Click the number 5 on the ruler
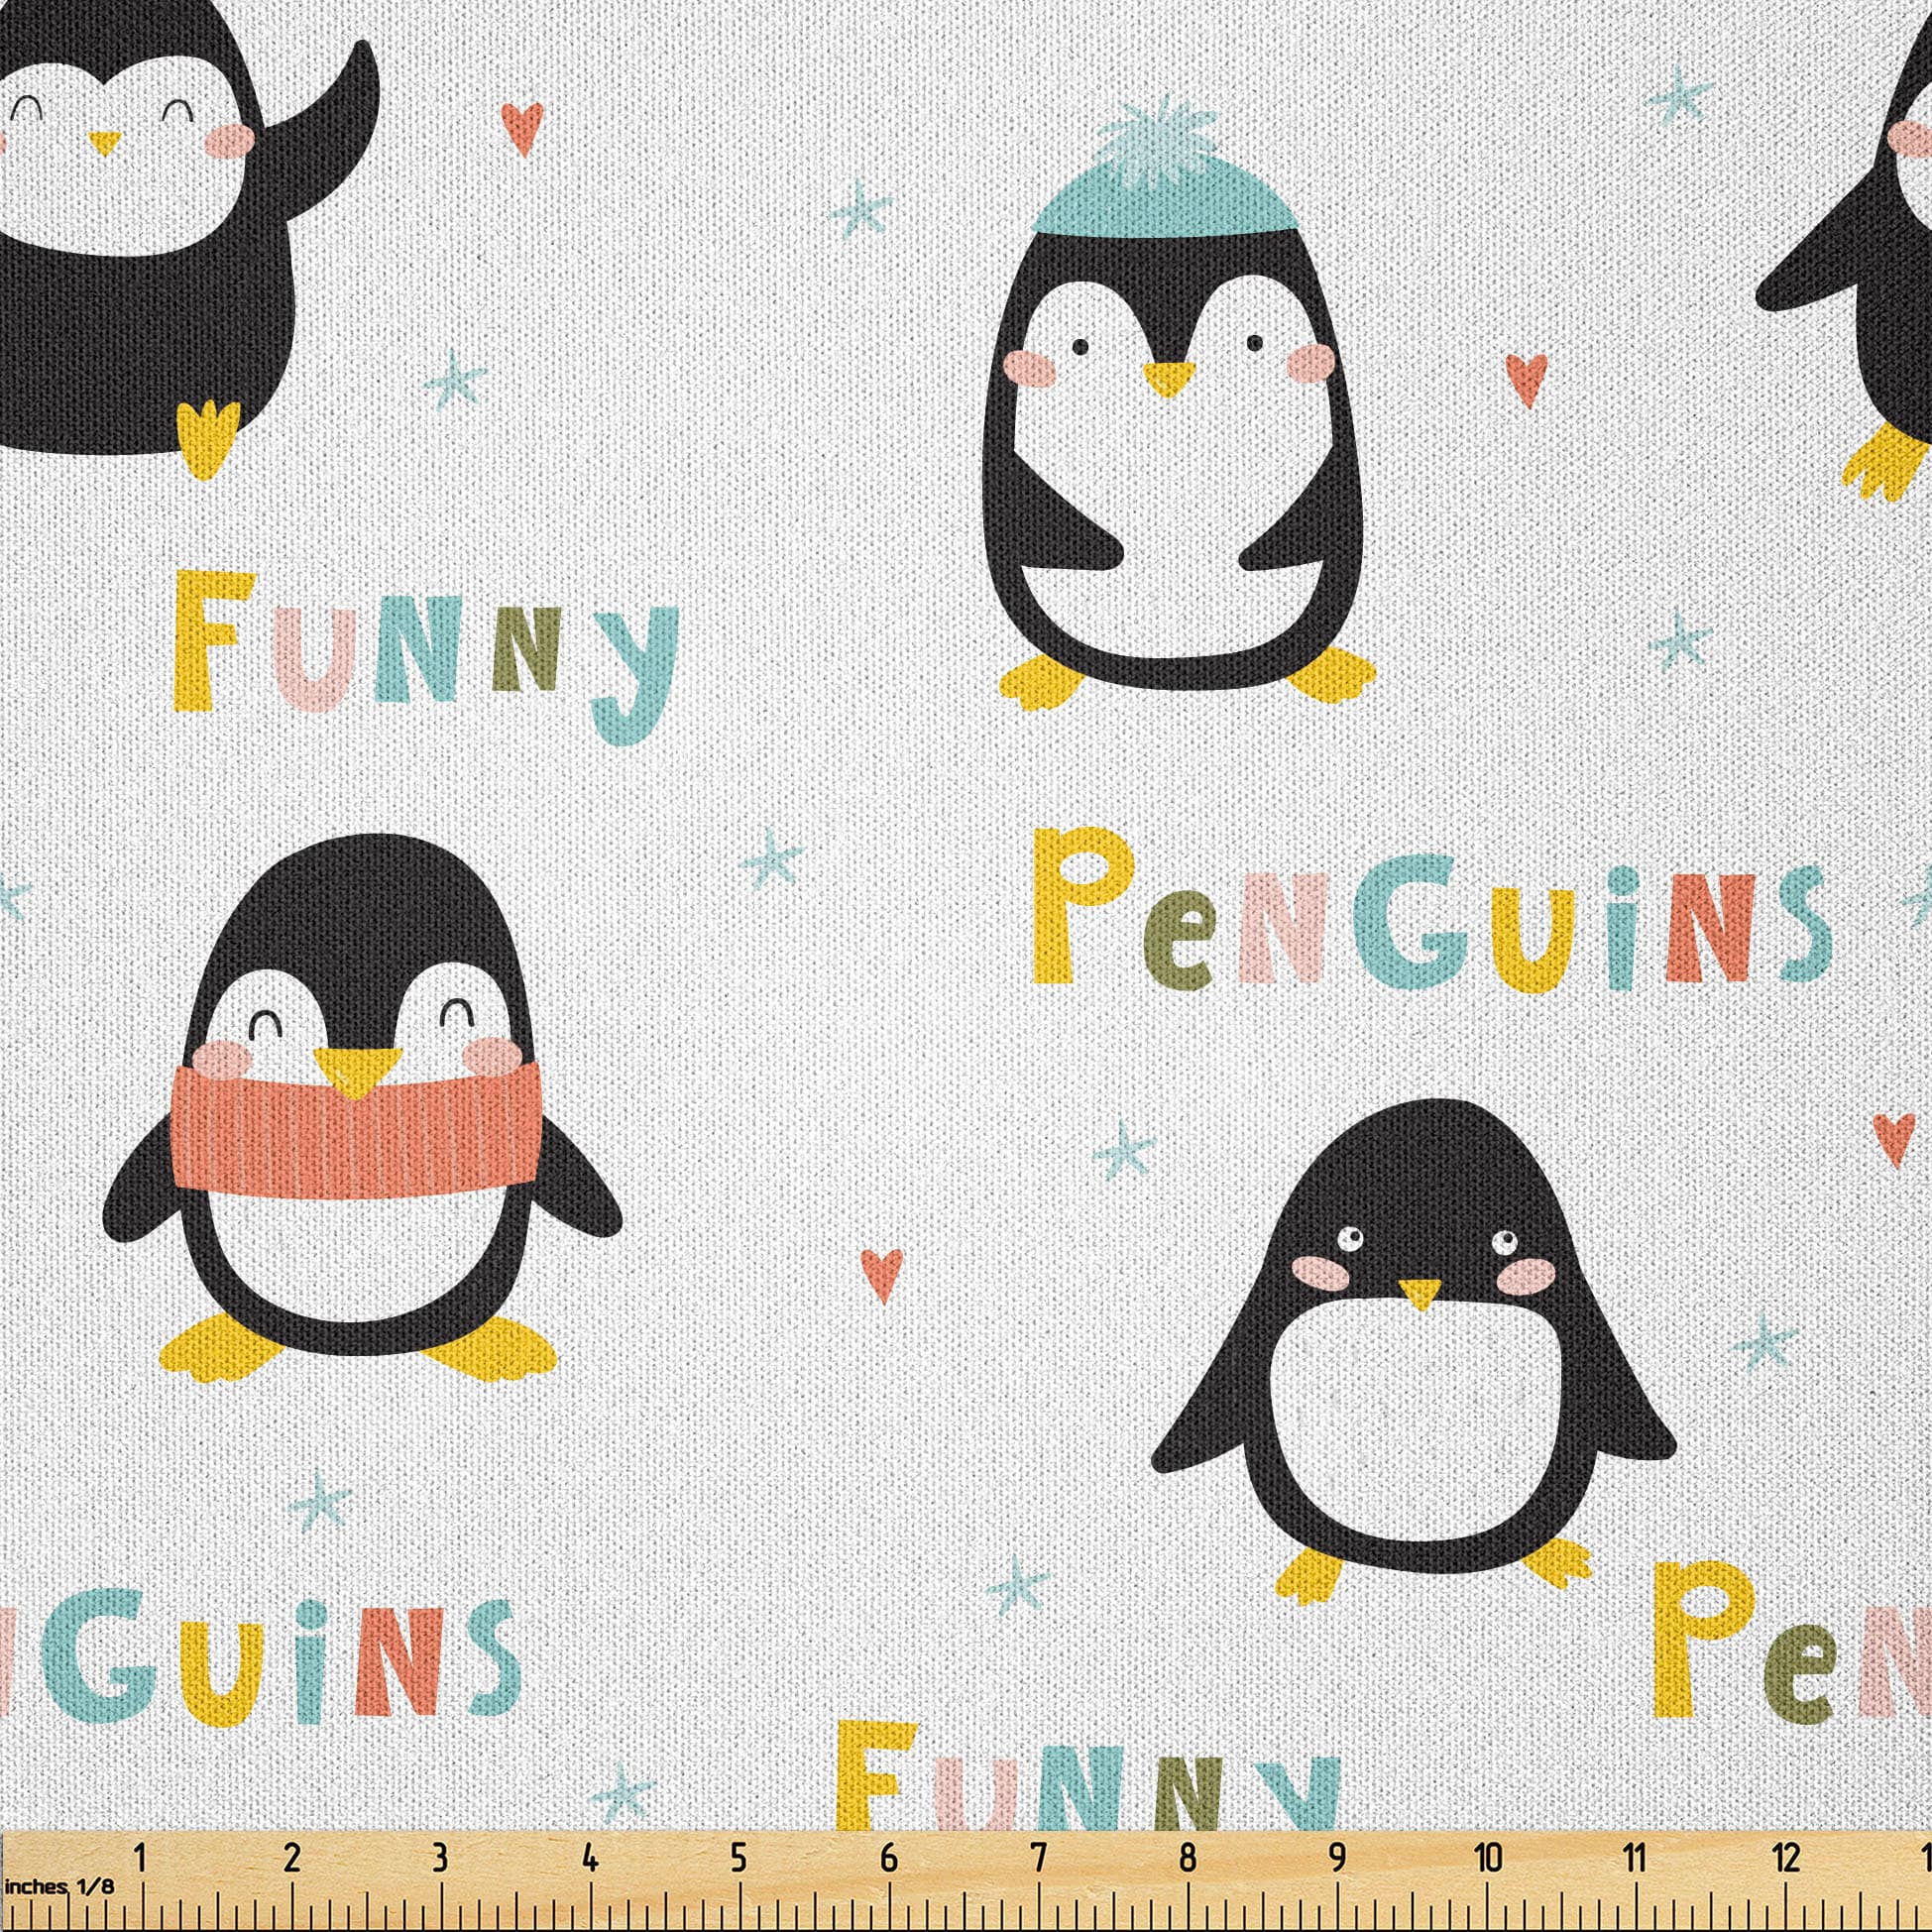The image size is (1932, 1932). 739,1859
